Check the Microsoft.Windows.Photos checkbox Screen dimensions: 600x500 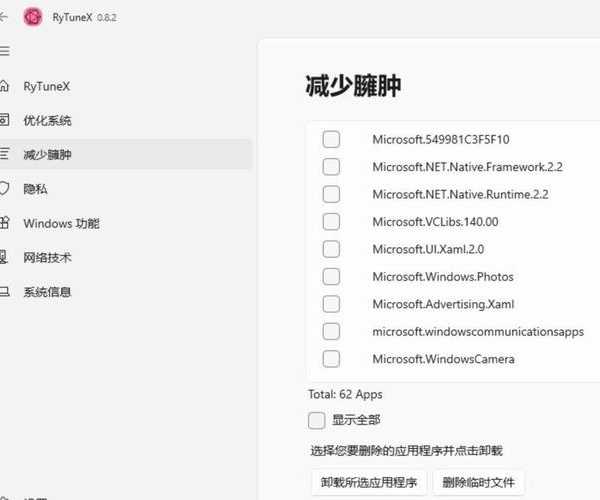pyautogui.click(x=331, y=276)
